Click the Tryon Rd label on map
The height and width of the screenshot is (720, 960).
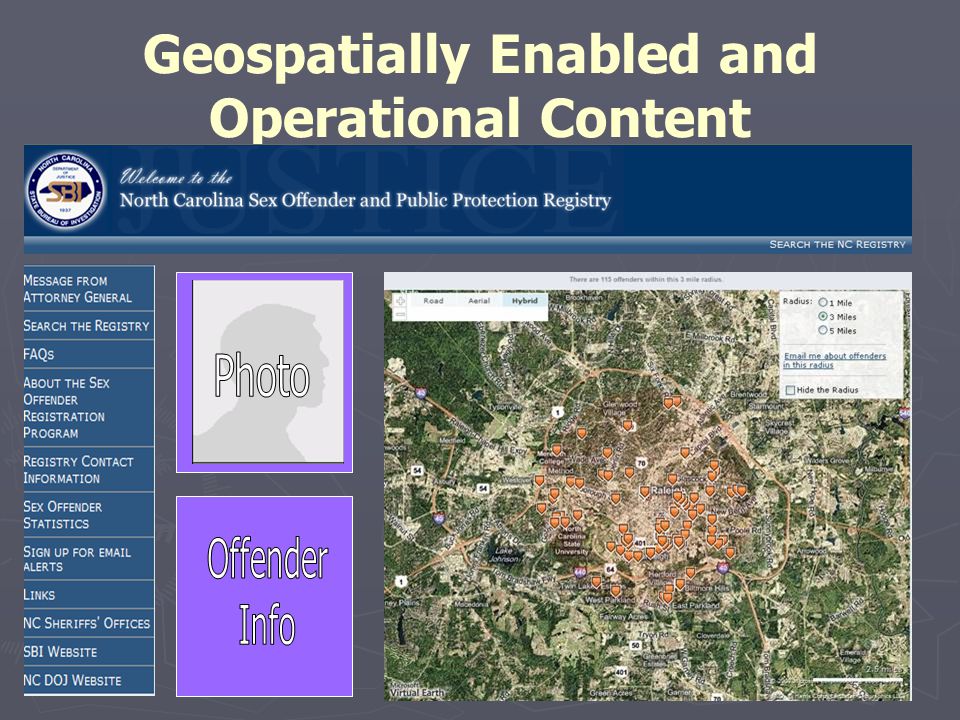[x=653, y=634]
